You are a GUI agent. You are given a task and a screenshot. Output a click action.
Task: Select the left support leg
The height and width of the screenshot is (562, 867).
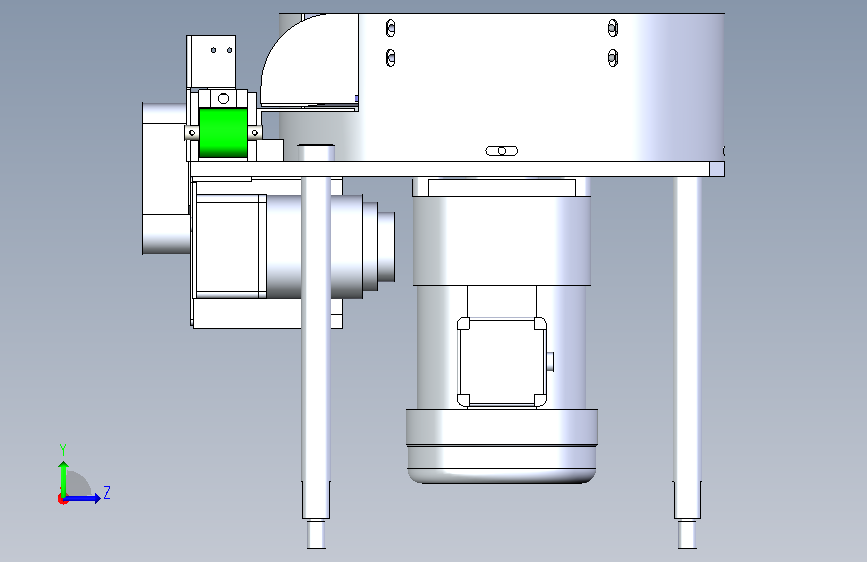[316, 347]
